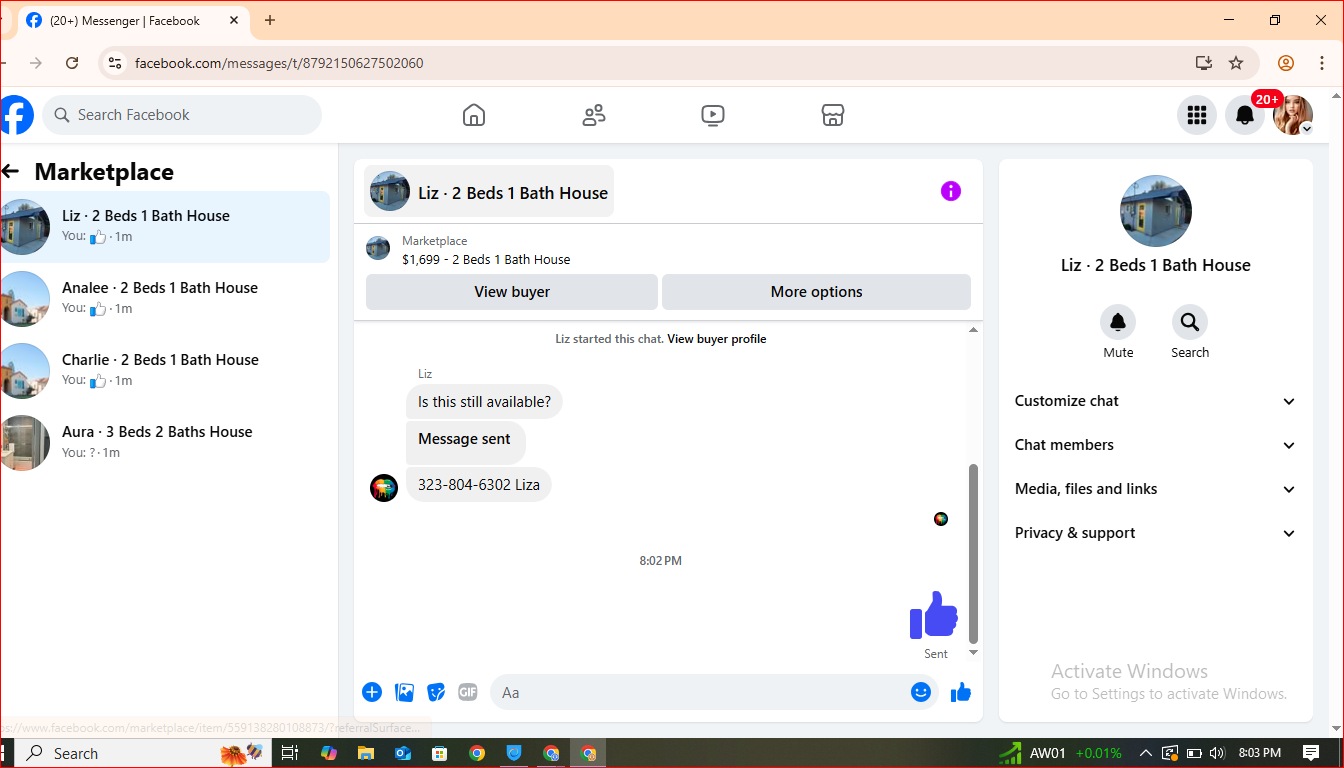The width and height of the screenshot is (1344, 768).
Task: Click the chat scrollbar up arrow
Action: pos(974,331)
